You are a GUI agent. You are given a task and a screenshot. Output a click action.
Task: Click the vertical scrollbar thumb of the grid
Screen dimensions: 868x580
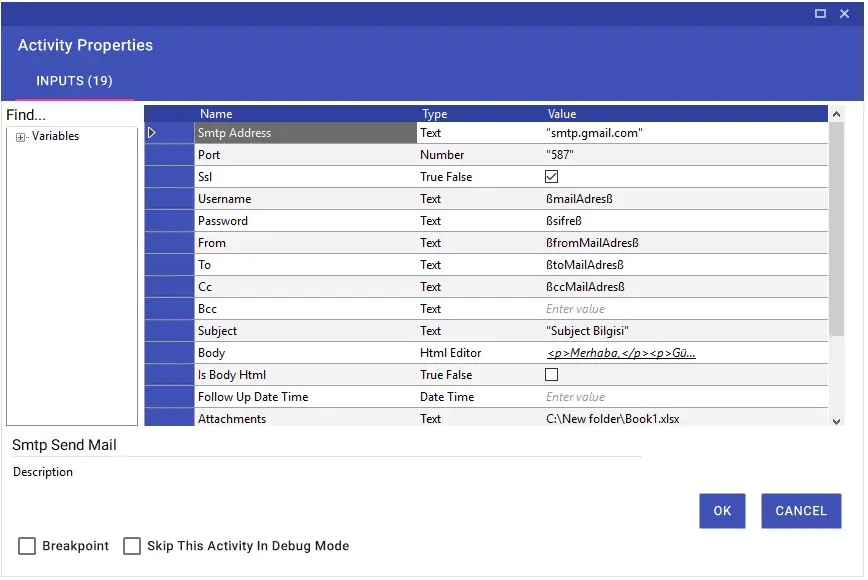click(836, 229)
